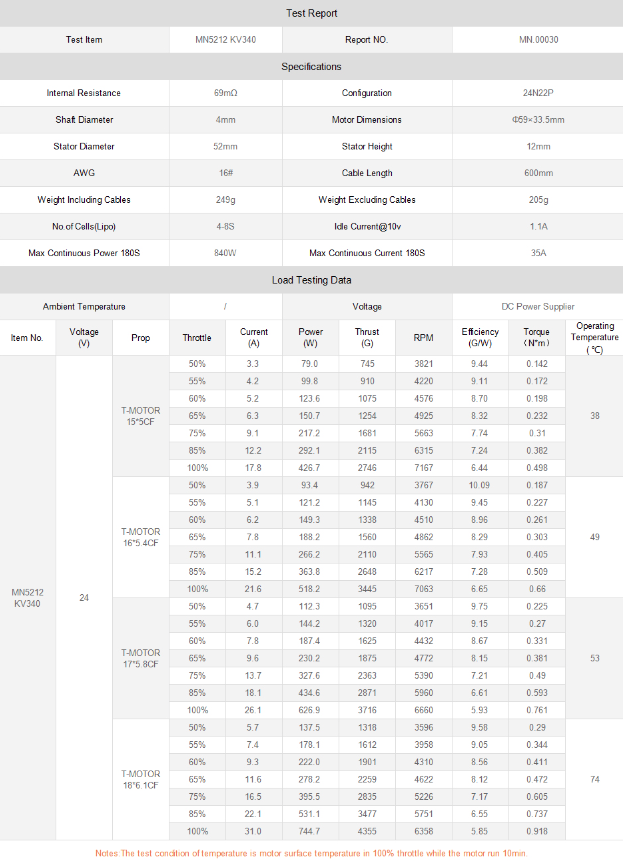Select the thrust value '1318'
Viewport: 623px width, 866px height.
click(367, 727)
